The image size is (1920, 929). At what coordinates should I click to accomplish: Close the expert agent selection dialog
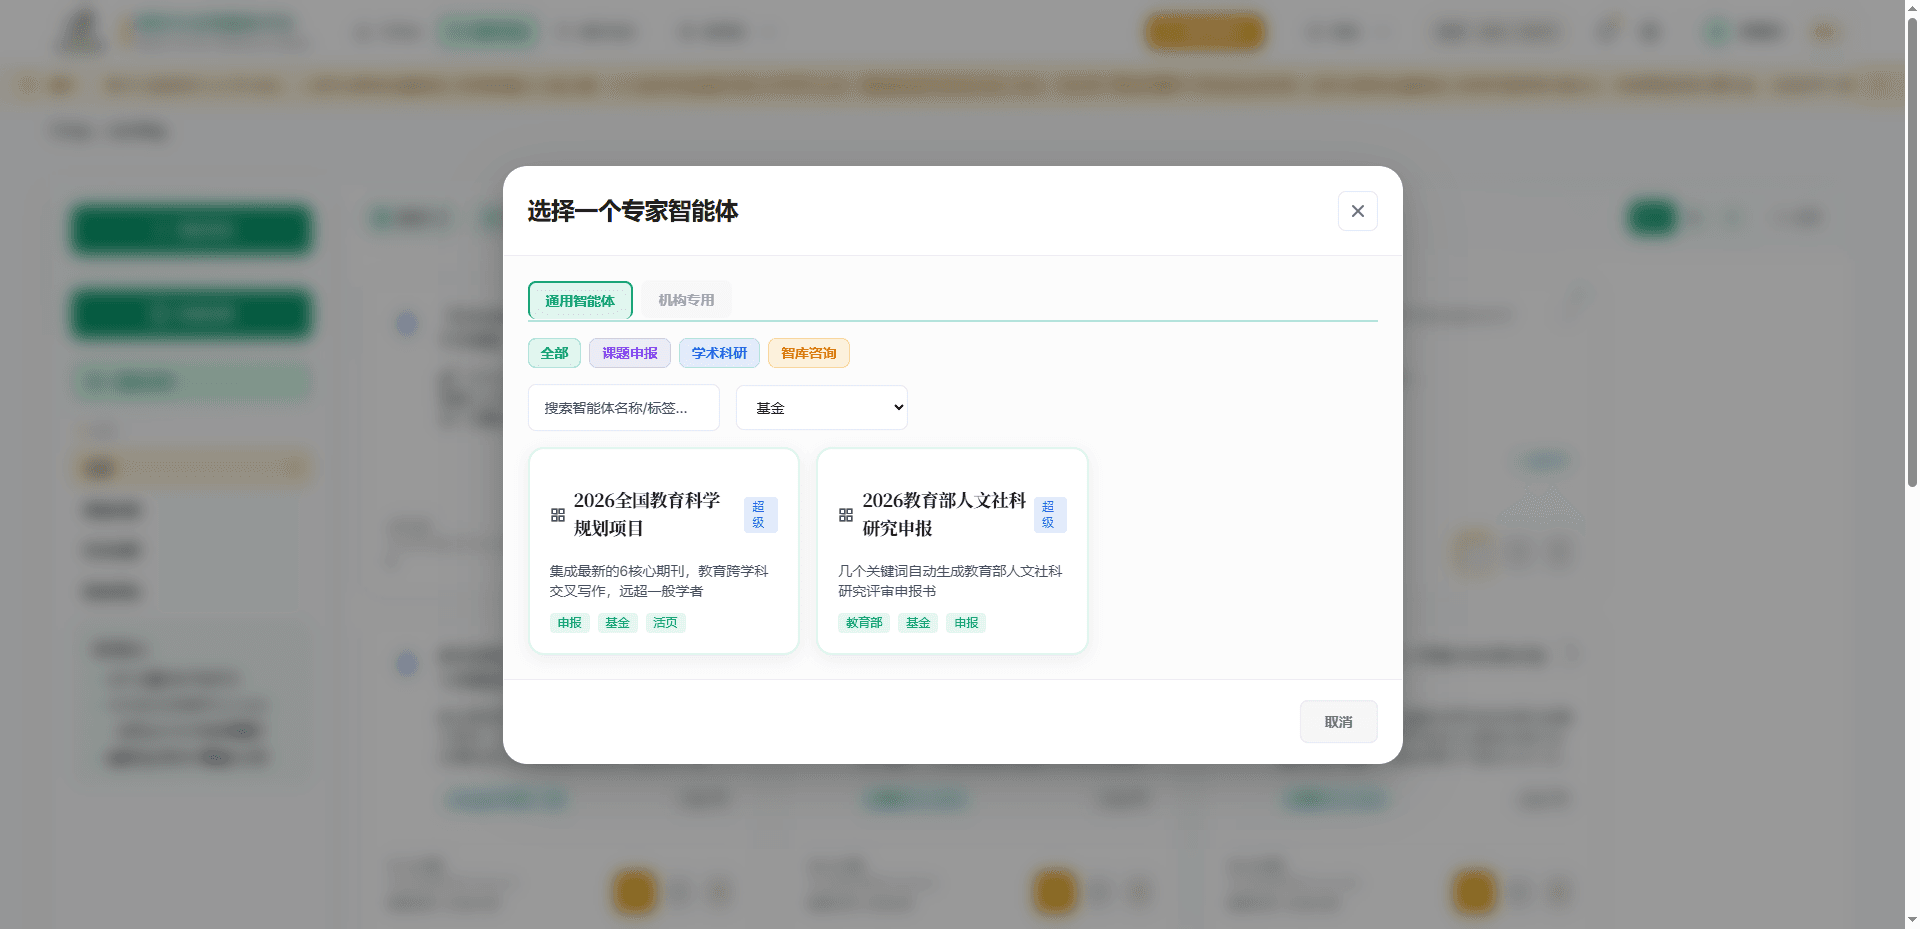point(1357,211)
